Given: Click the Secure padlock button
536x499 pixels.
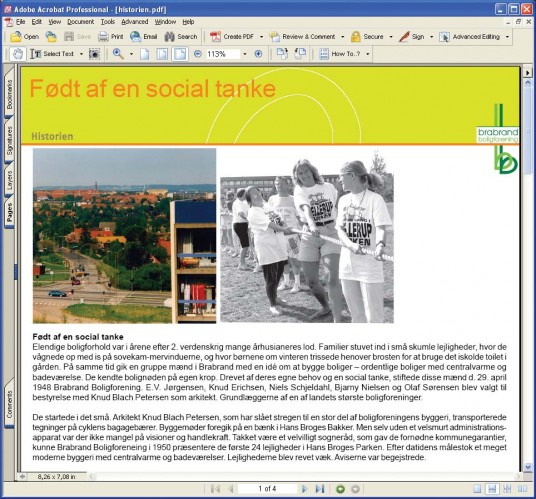Looking at the screenshot, I should click(x=367, y=37).
